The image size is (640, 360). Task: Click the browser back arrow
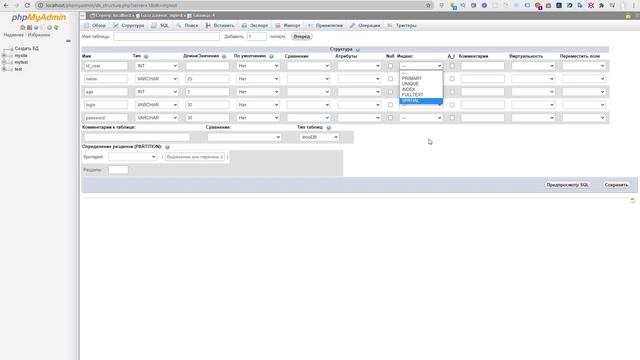(6, 5)
